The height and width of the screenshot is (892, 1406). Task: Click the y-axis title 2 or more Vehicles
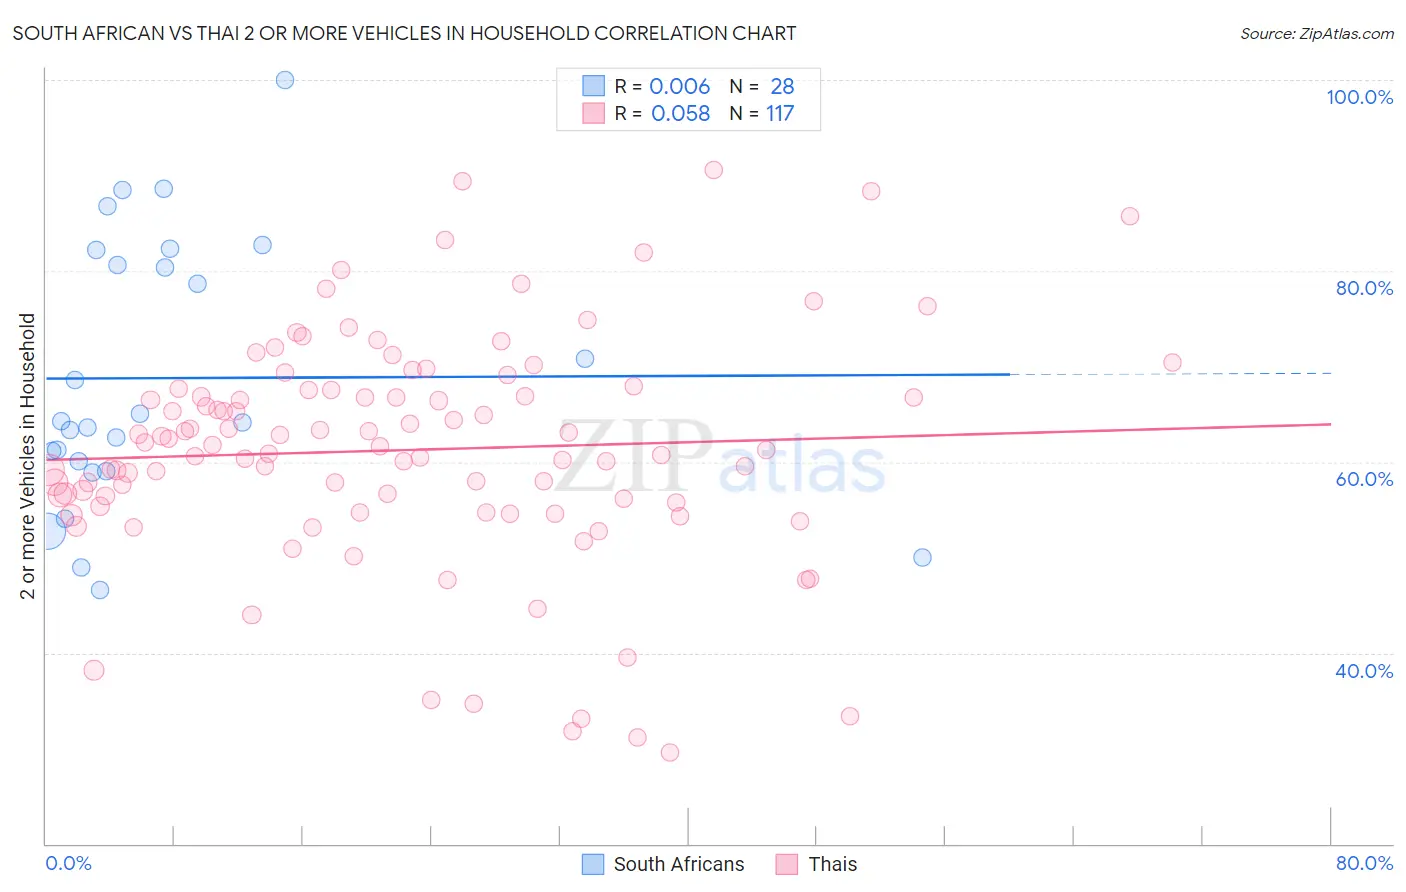point(28,456)
